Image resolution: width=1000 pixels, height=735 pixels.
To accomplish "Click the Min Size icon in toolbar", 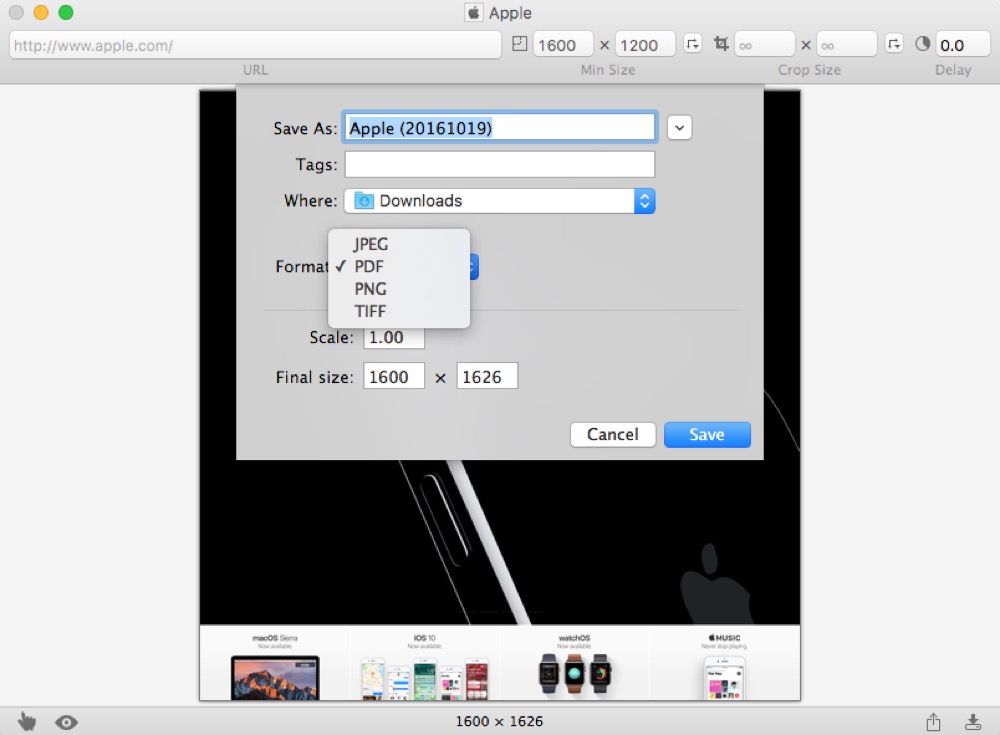I will (x=519, y=45).
